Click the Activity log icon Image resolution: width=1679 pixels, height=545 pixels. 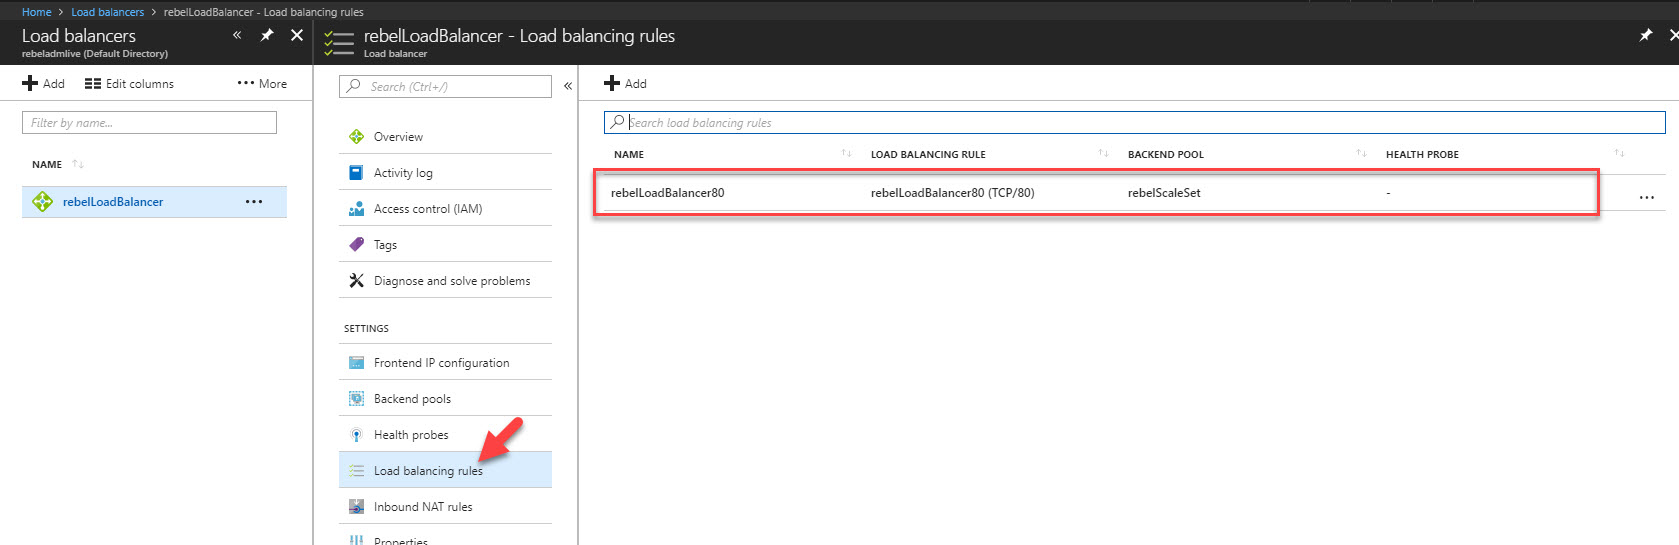(356, 173)
